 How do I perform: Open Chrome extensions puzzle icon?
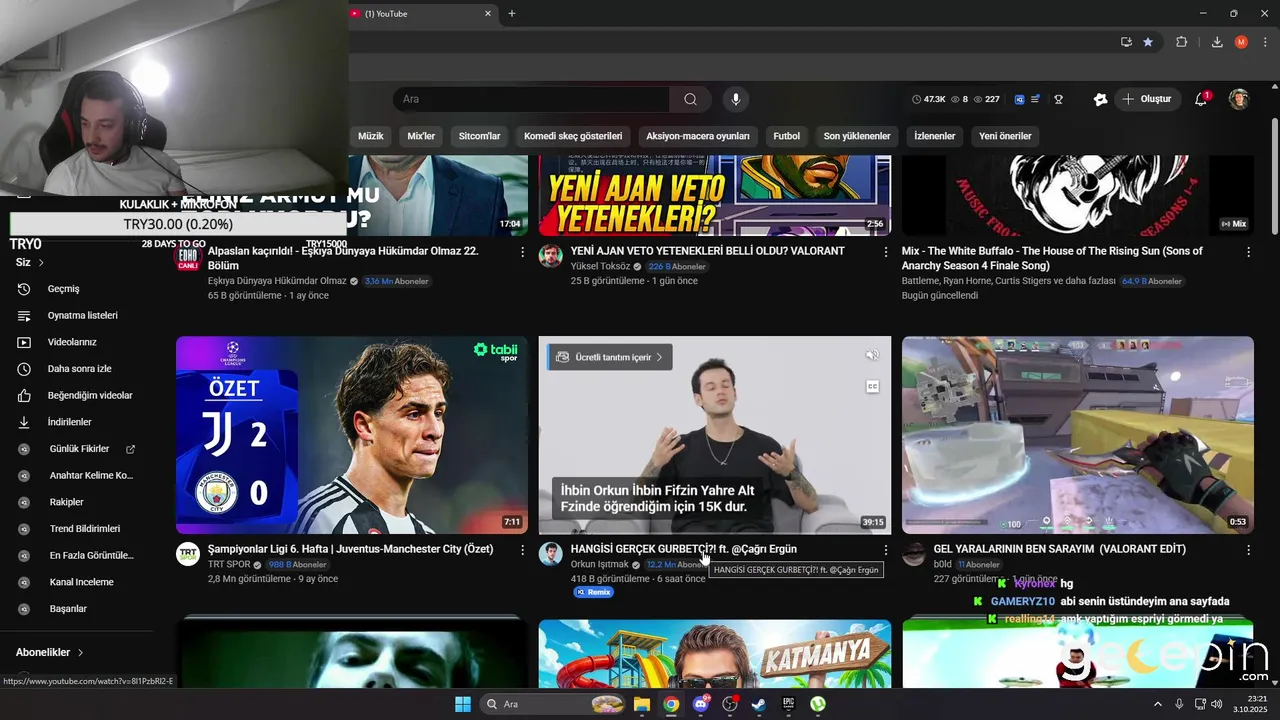click(x=1182, y=42)
